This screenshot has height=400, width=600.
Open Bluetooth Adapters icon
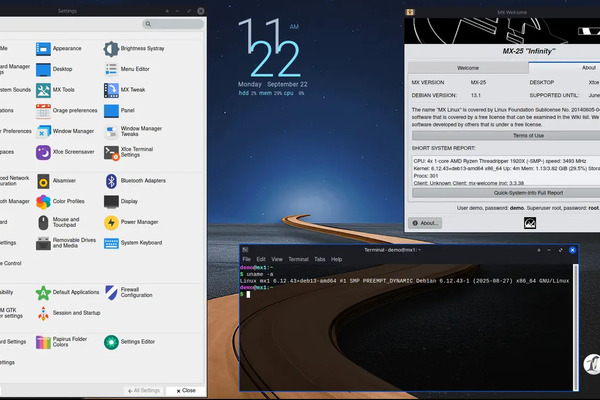pyautogui.click(x=111, y=181)
